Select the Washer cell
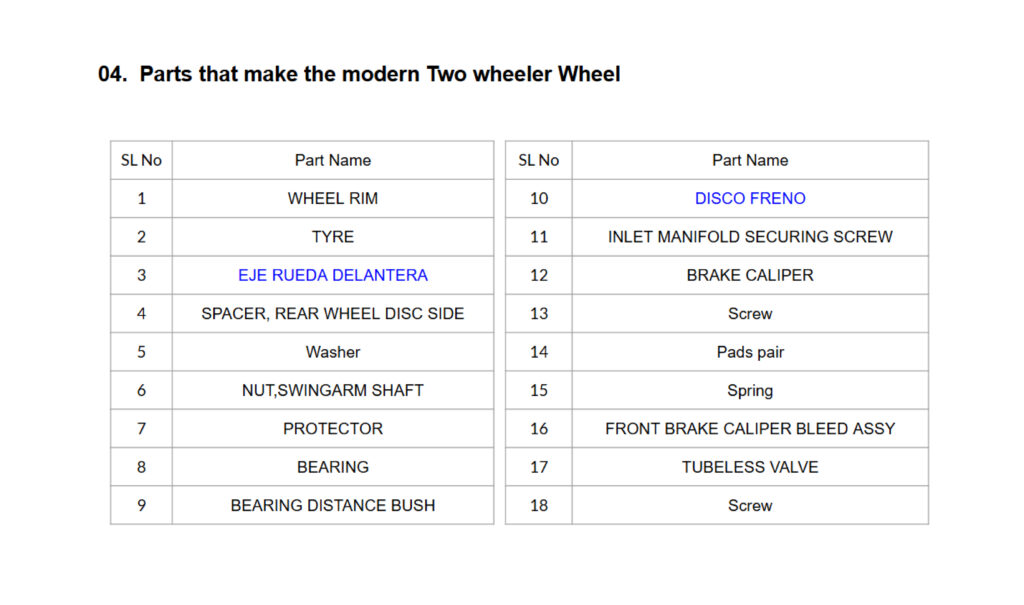Image resolution: width=1024 pixels, height=605 pixels. point(332,352)
